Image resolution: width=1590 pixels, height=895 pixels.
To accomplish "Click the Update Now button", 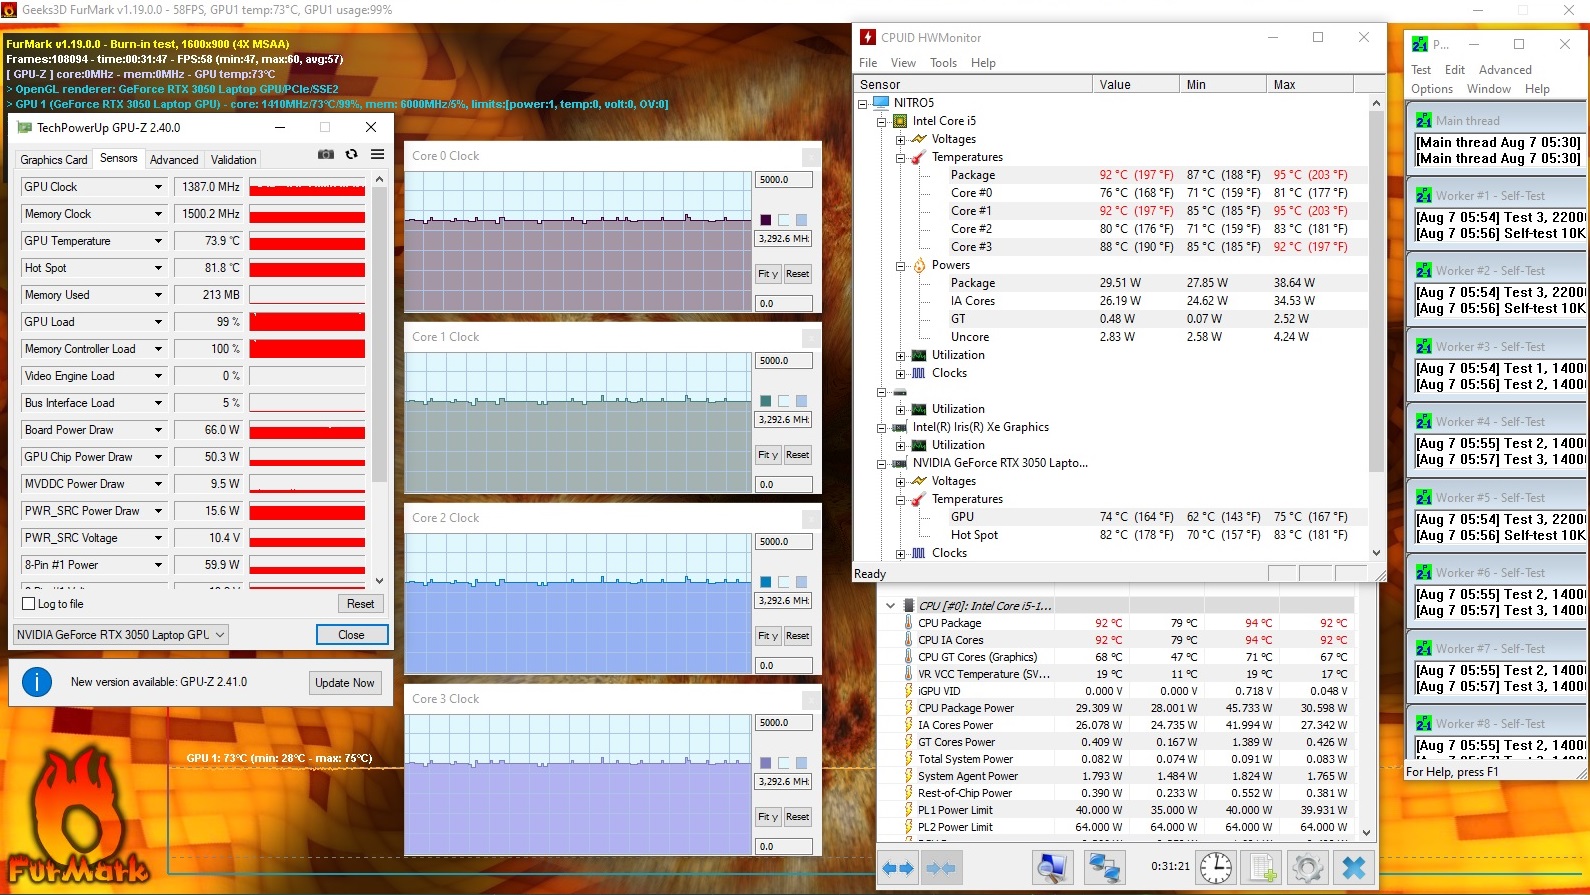I will 344,682.
